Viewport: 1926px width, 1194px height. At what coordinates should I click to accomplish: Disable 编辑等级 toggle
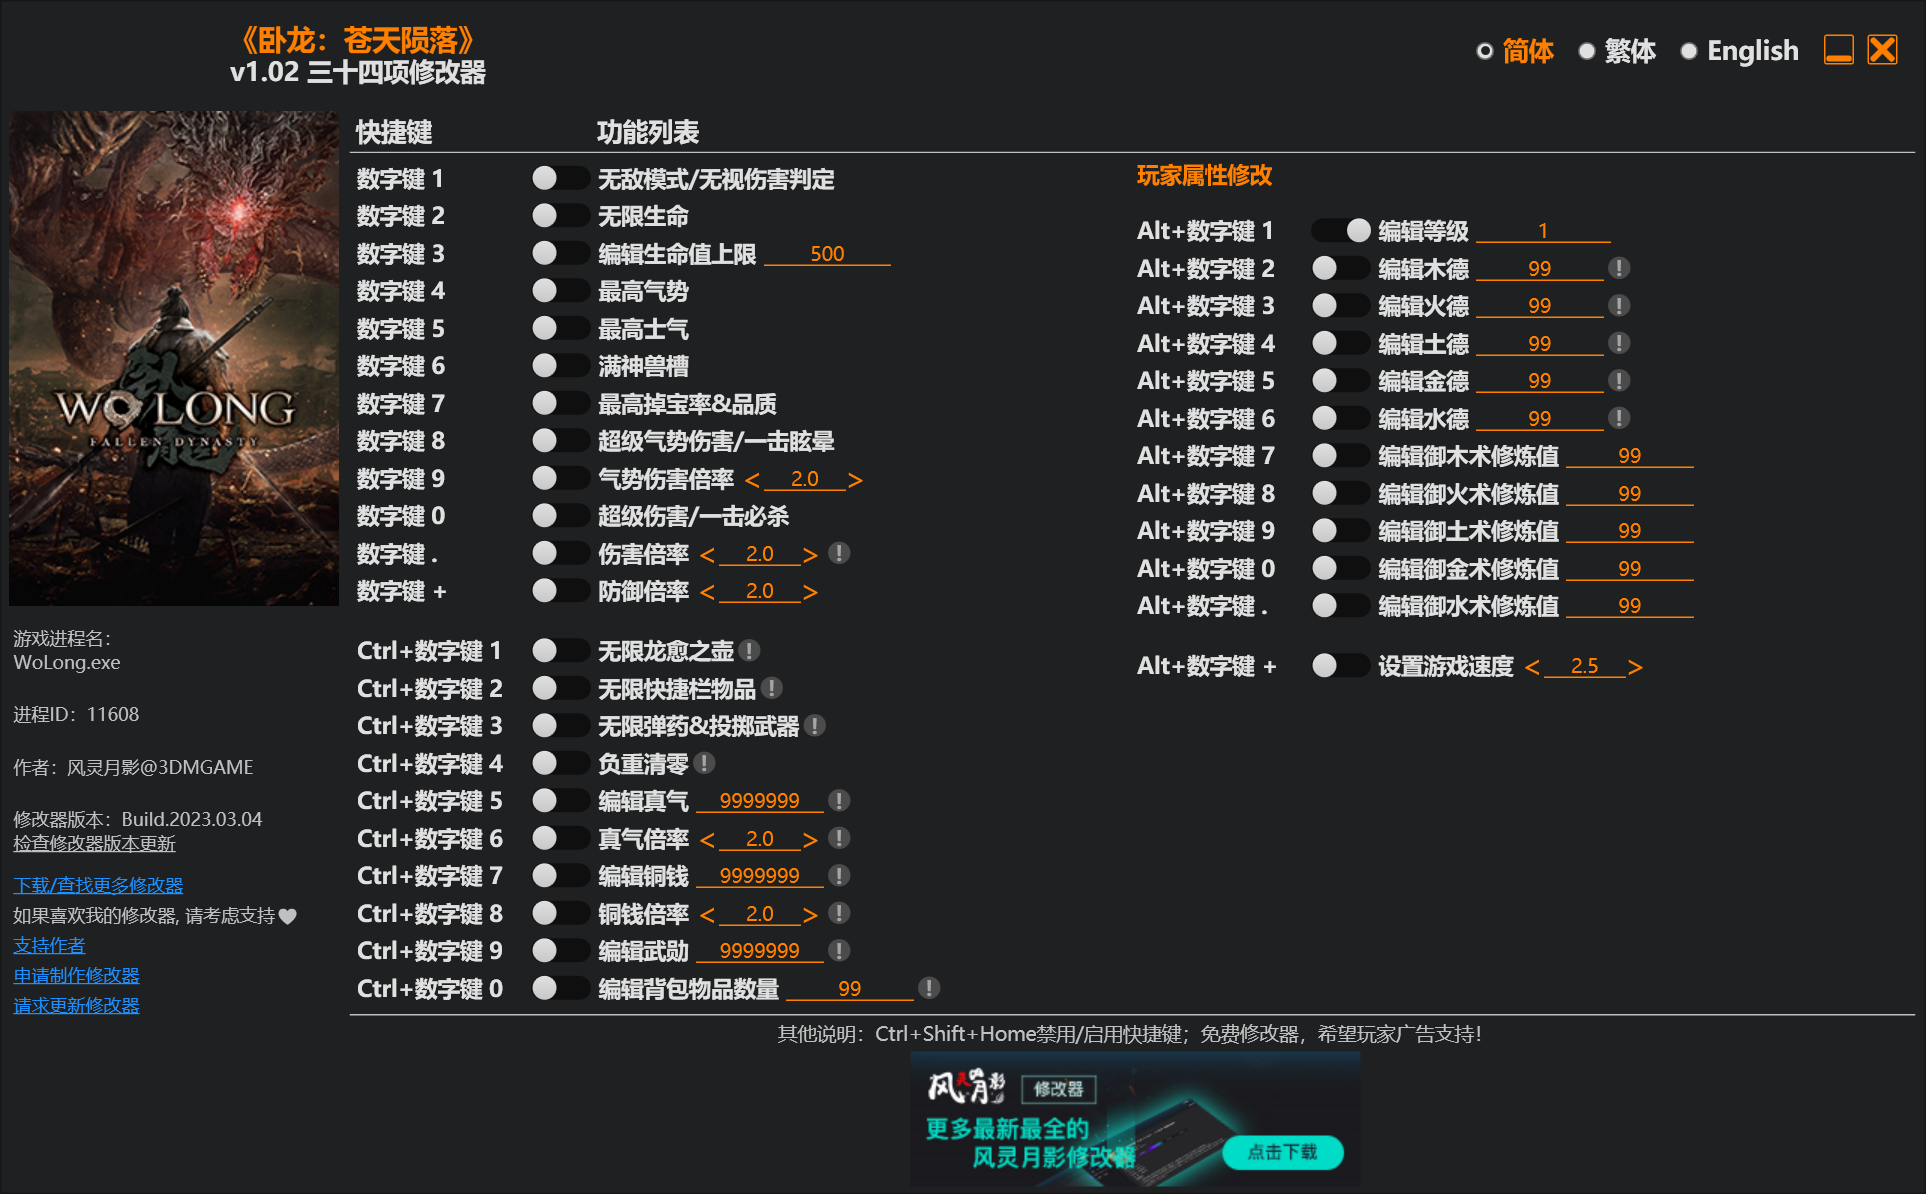point(1341,231)
